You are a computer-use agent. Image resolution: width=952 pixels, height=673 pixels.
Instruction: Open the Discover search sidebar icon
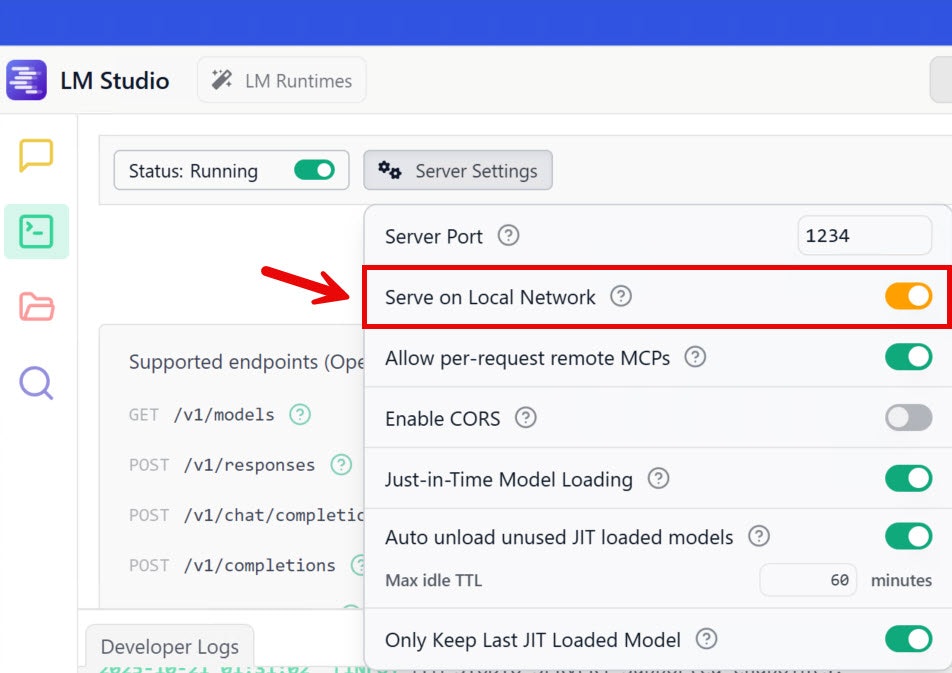(x=36, y=383)
